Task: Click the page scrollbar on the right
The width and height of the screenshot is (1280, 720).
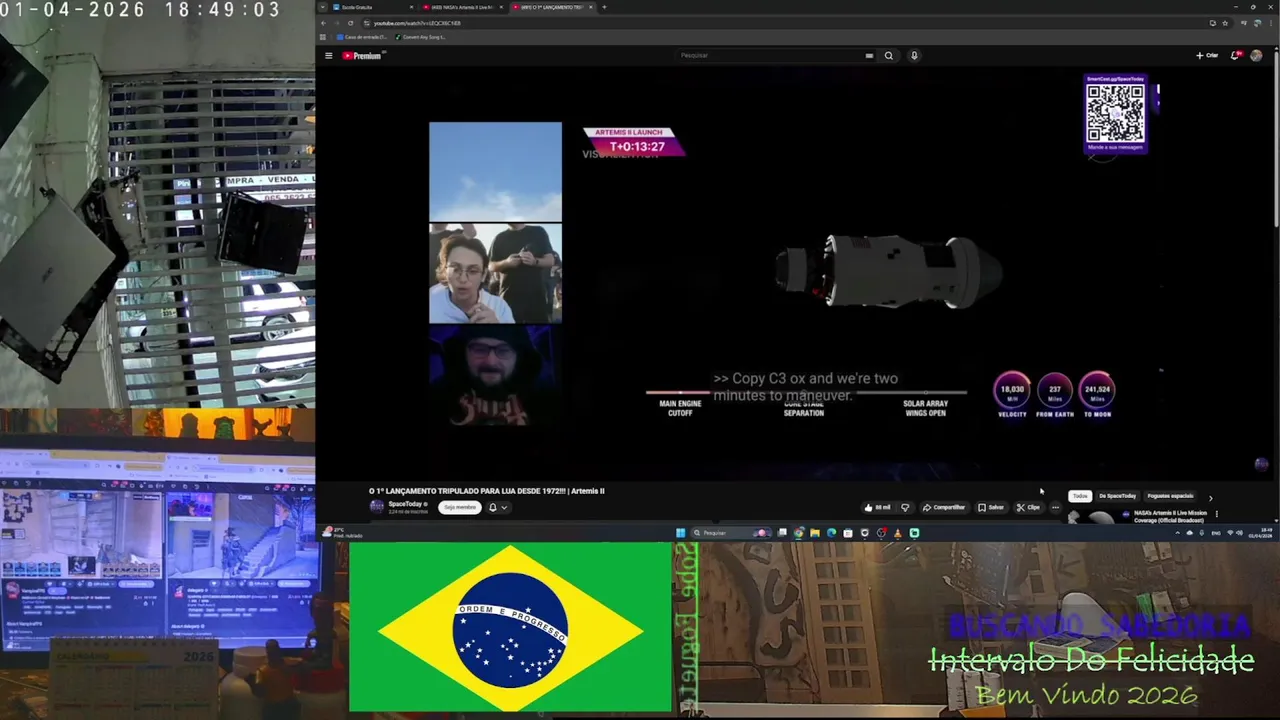Action: pyautogui.click(x=1276, y=140)
